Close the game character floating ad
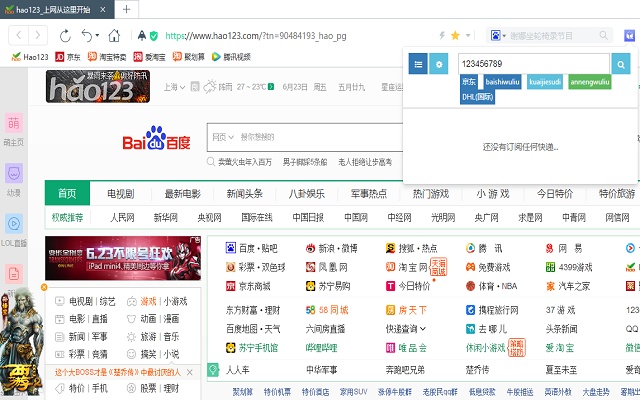640x400 pixels. point(44,287)
